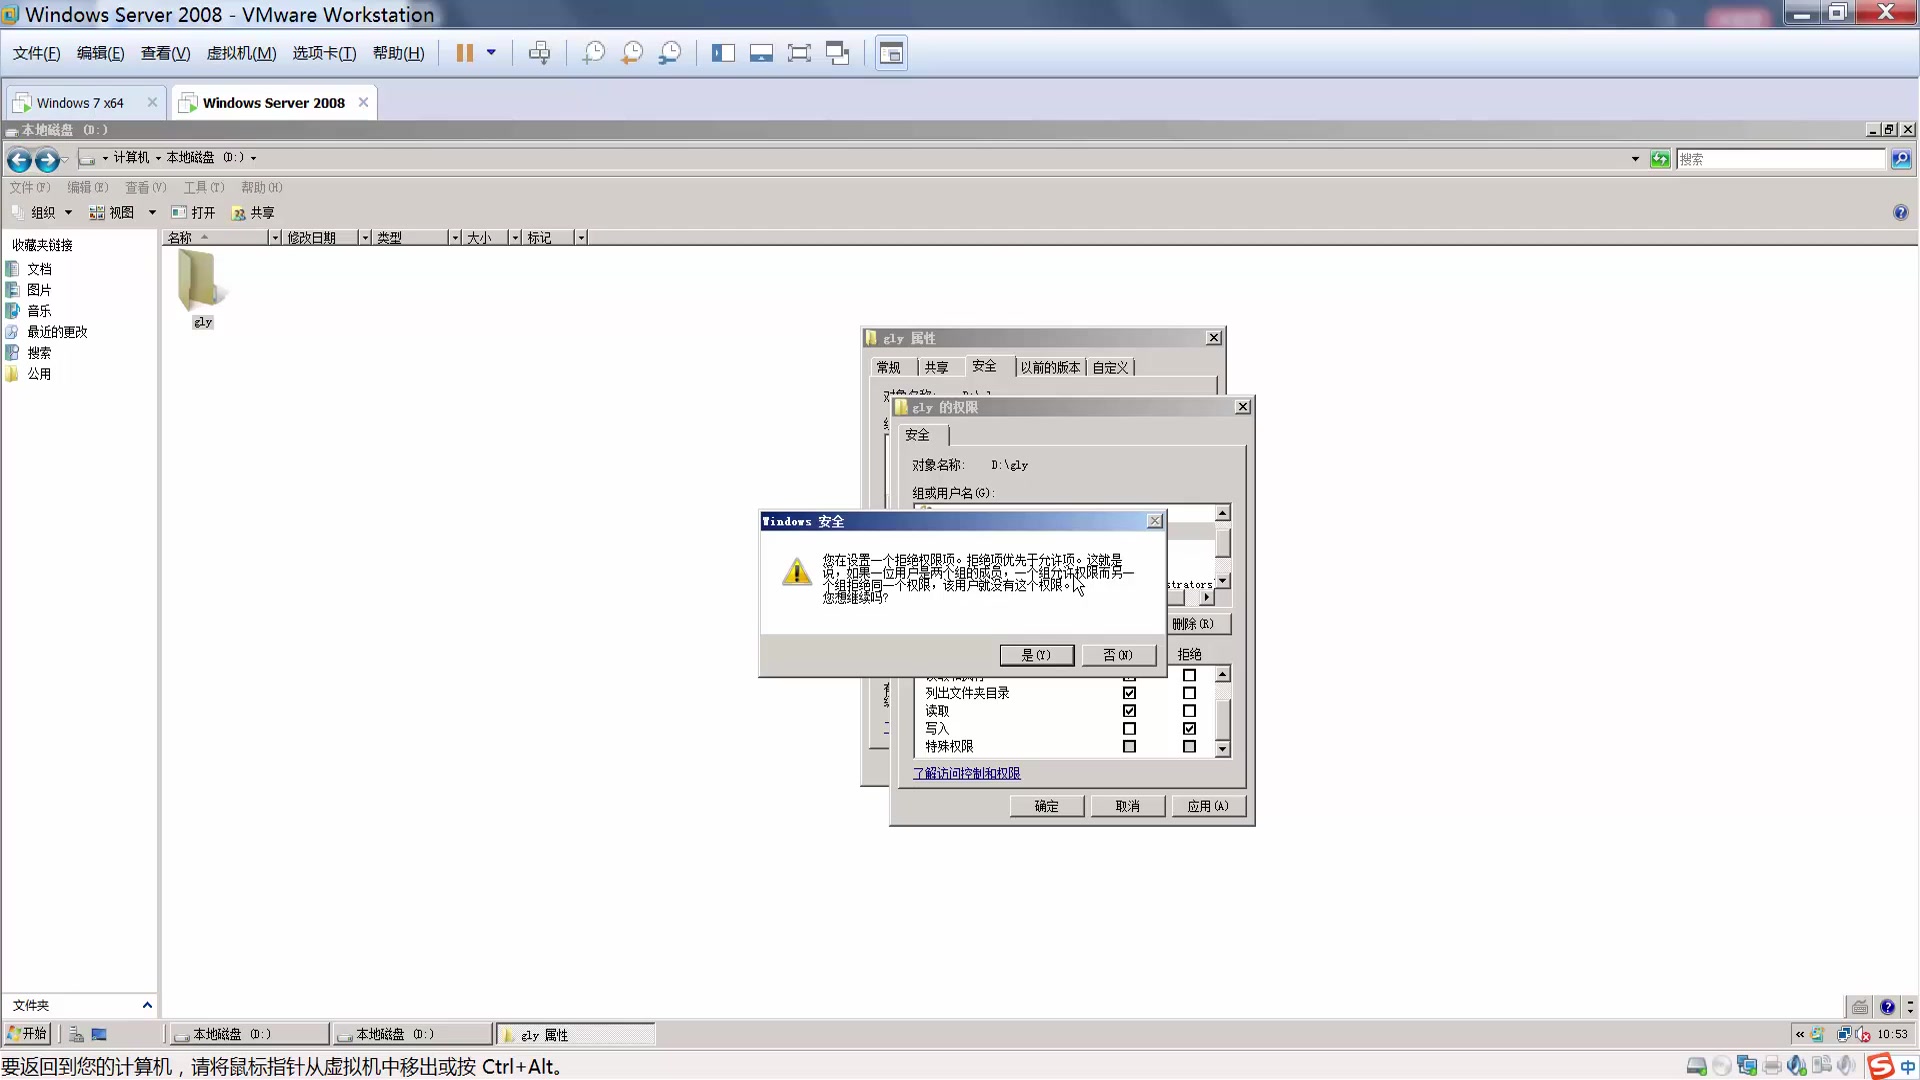The image size is (1920, 1080).
Task: Toggle the 读取 allow checkbox in permissions
Action: point(1129,711)
